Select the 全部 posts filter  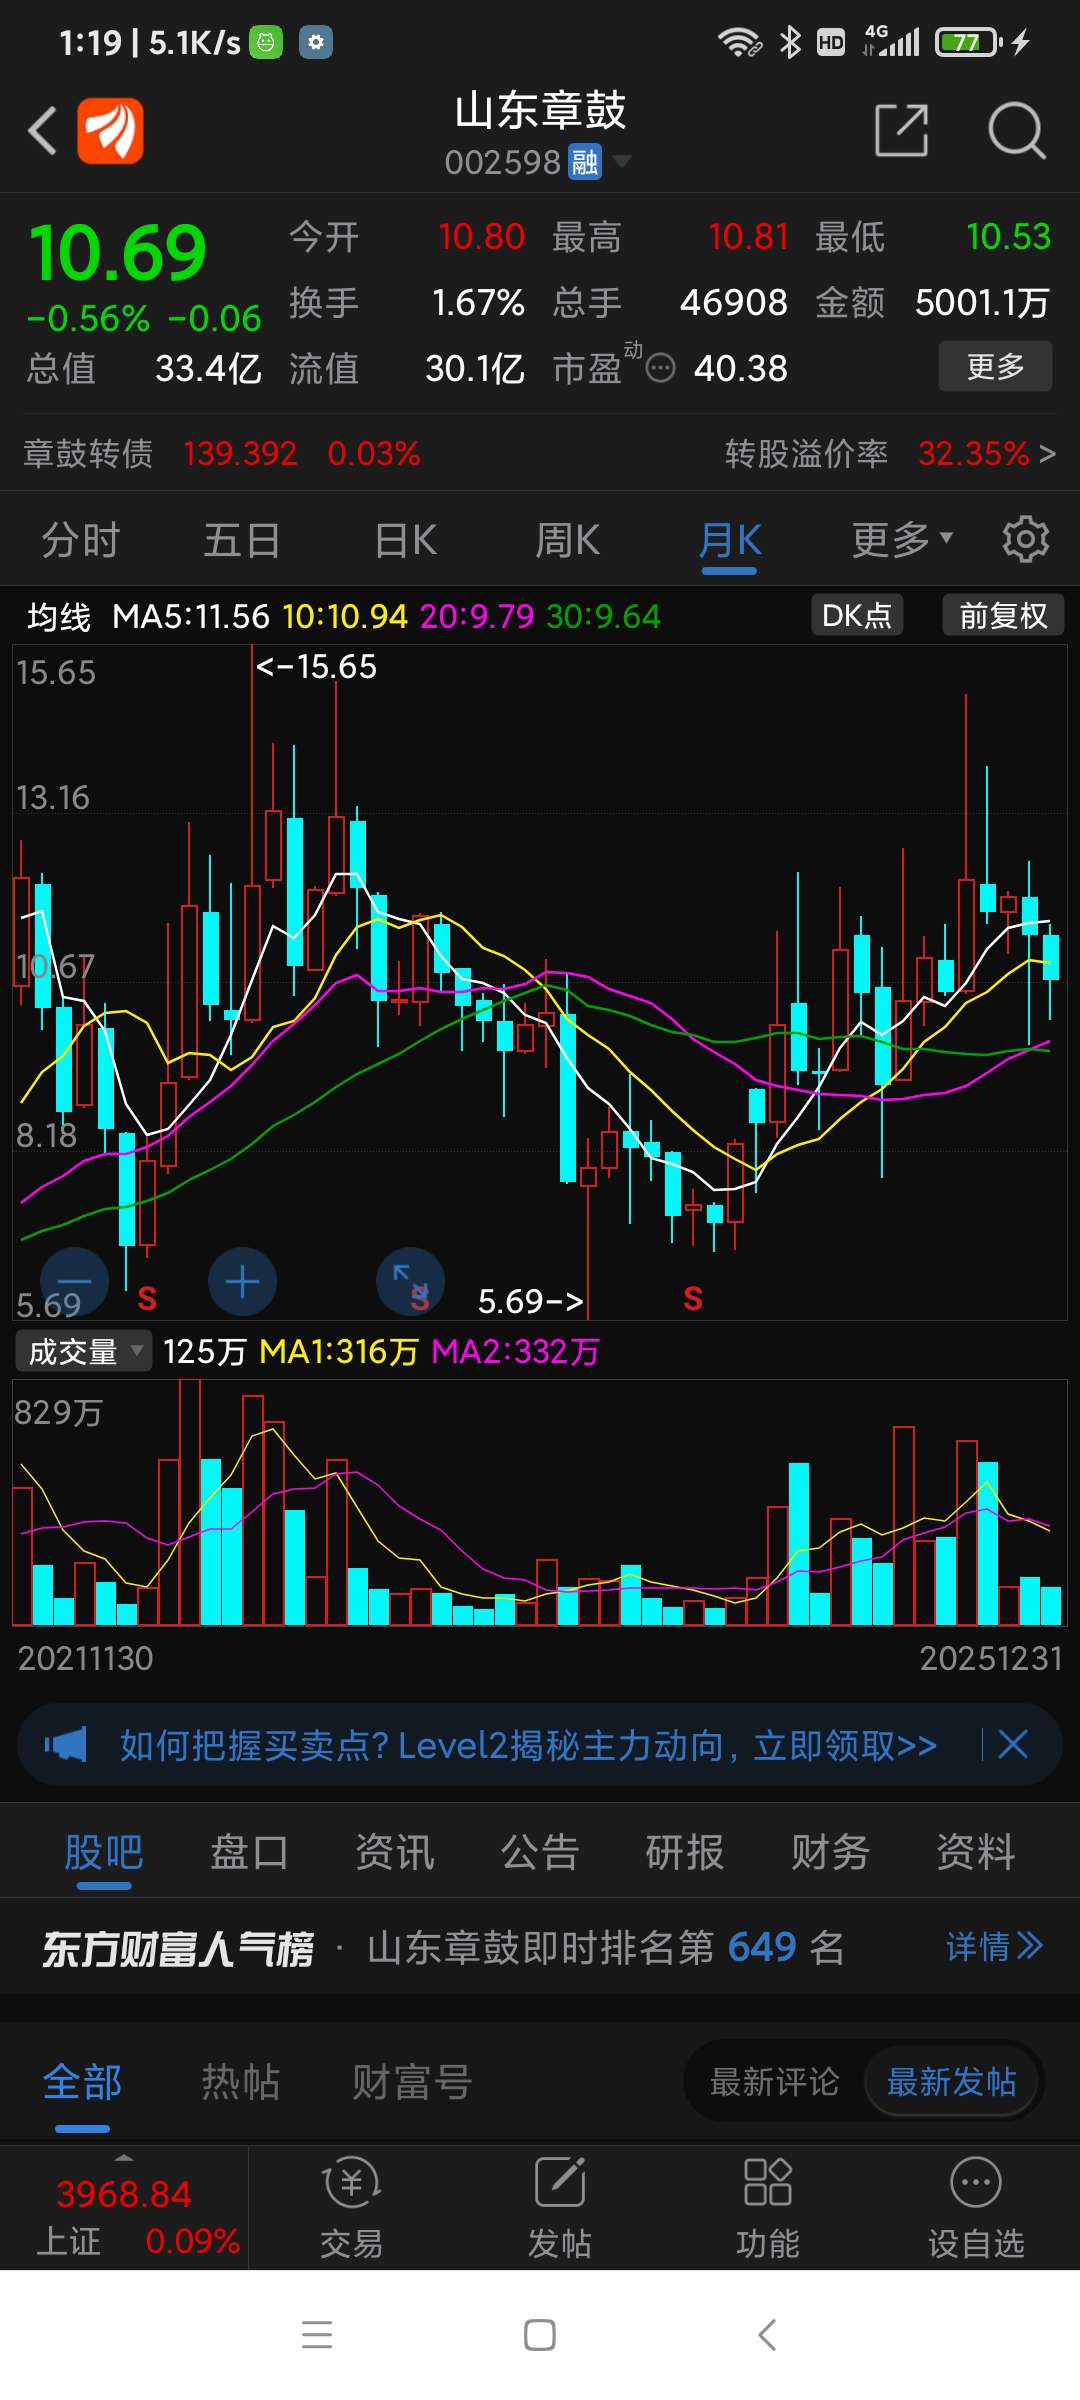(82, 2082)
